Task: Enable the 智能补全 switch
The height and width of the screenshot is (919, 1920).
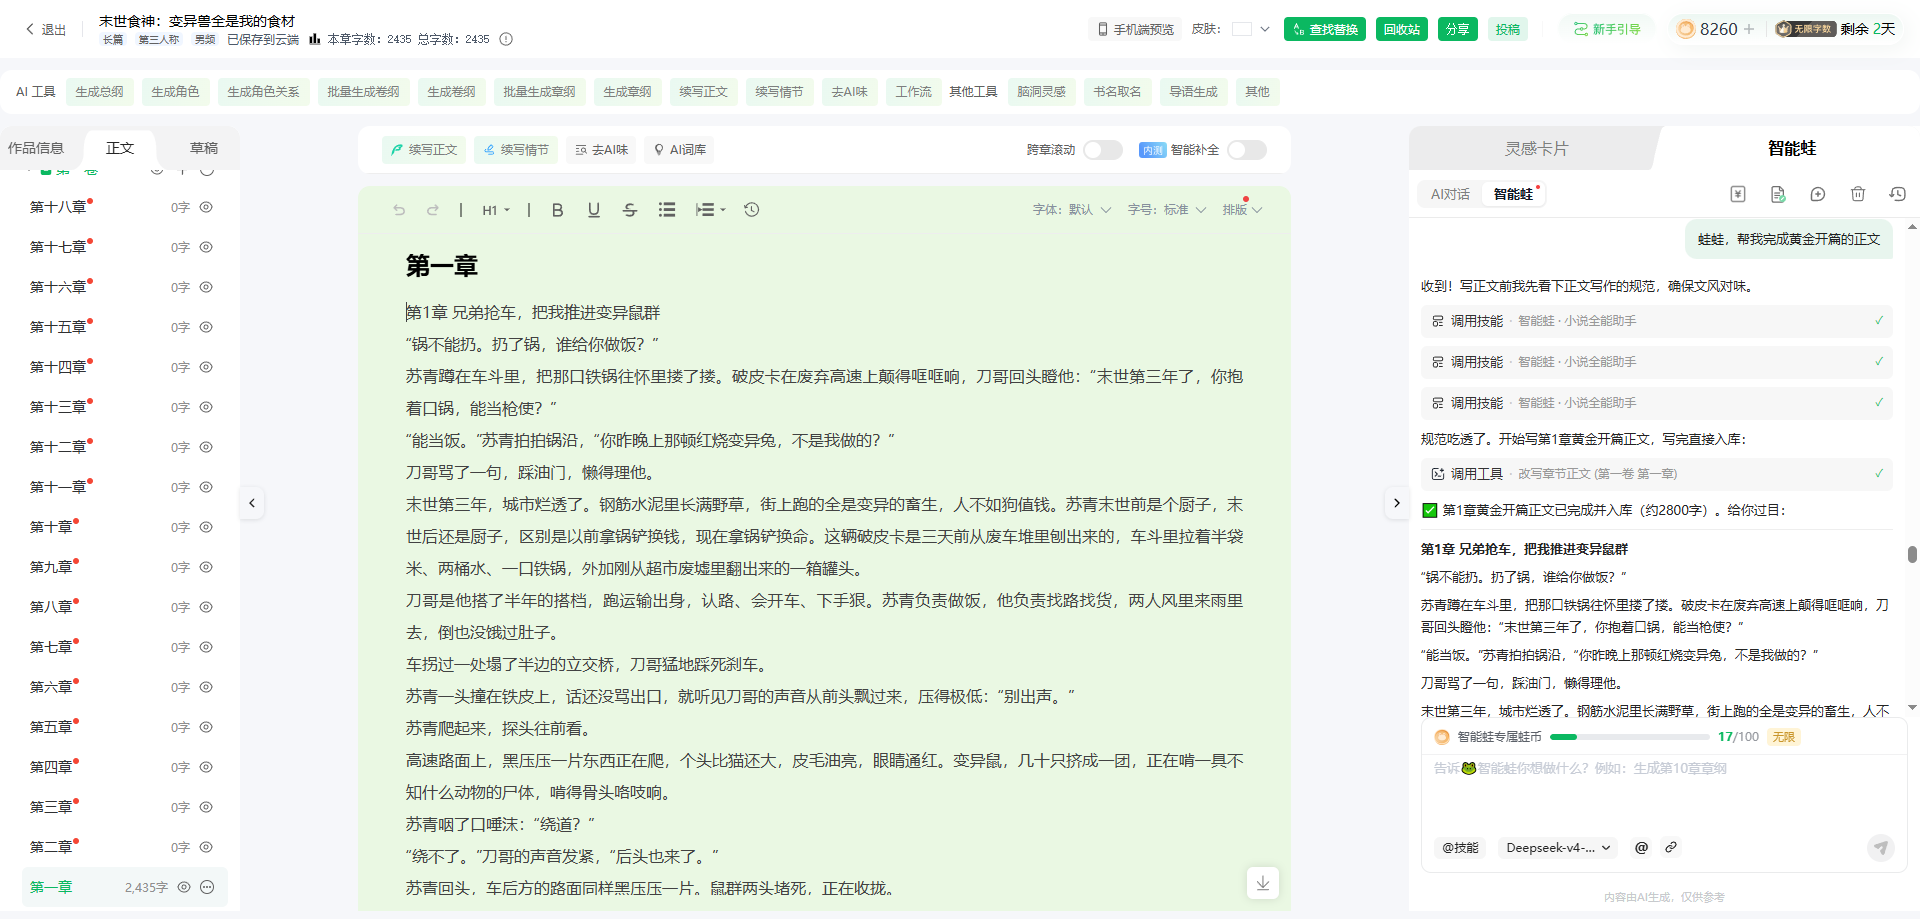Action: pos(1247,150)
